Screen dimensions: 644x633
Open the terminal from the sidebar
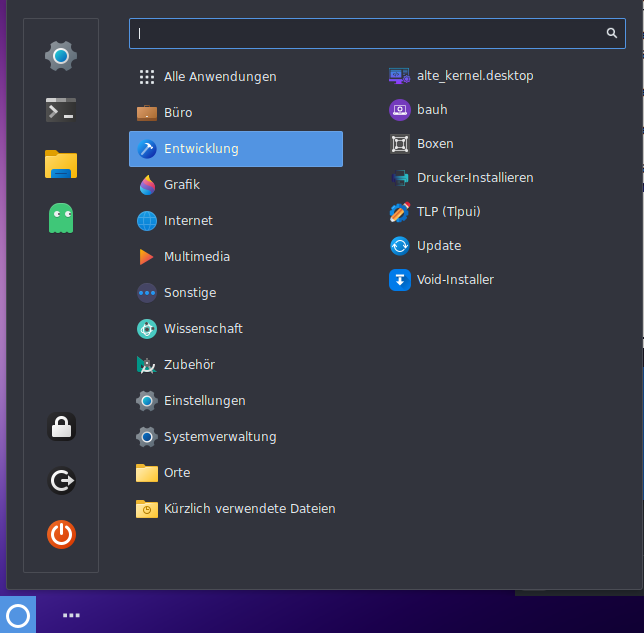(61, 110)
